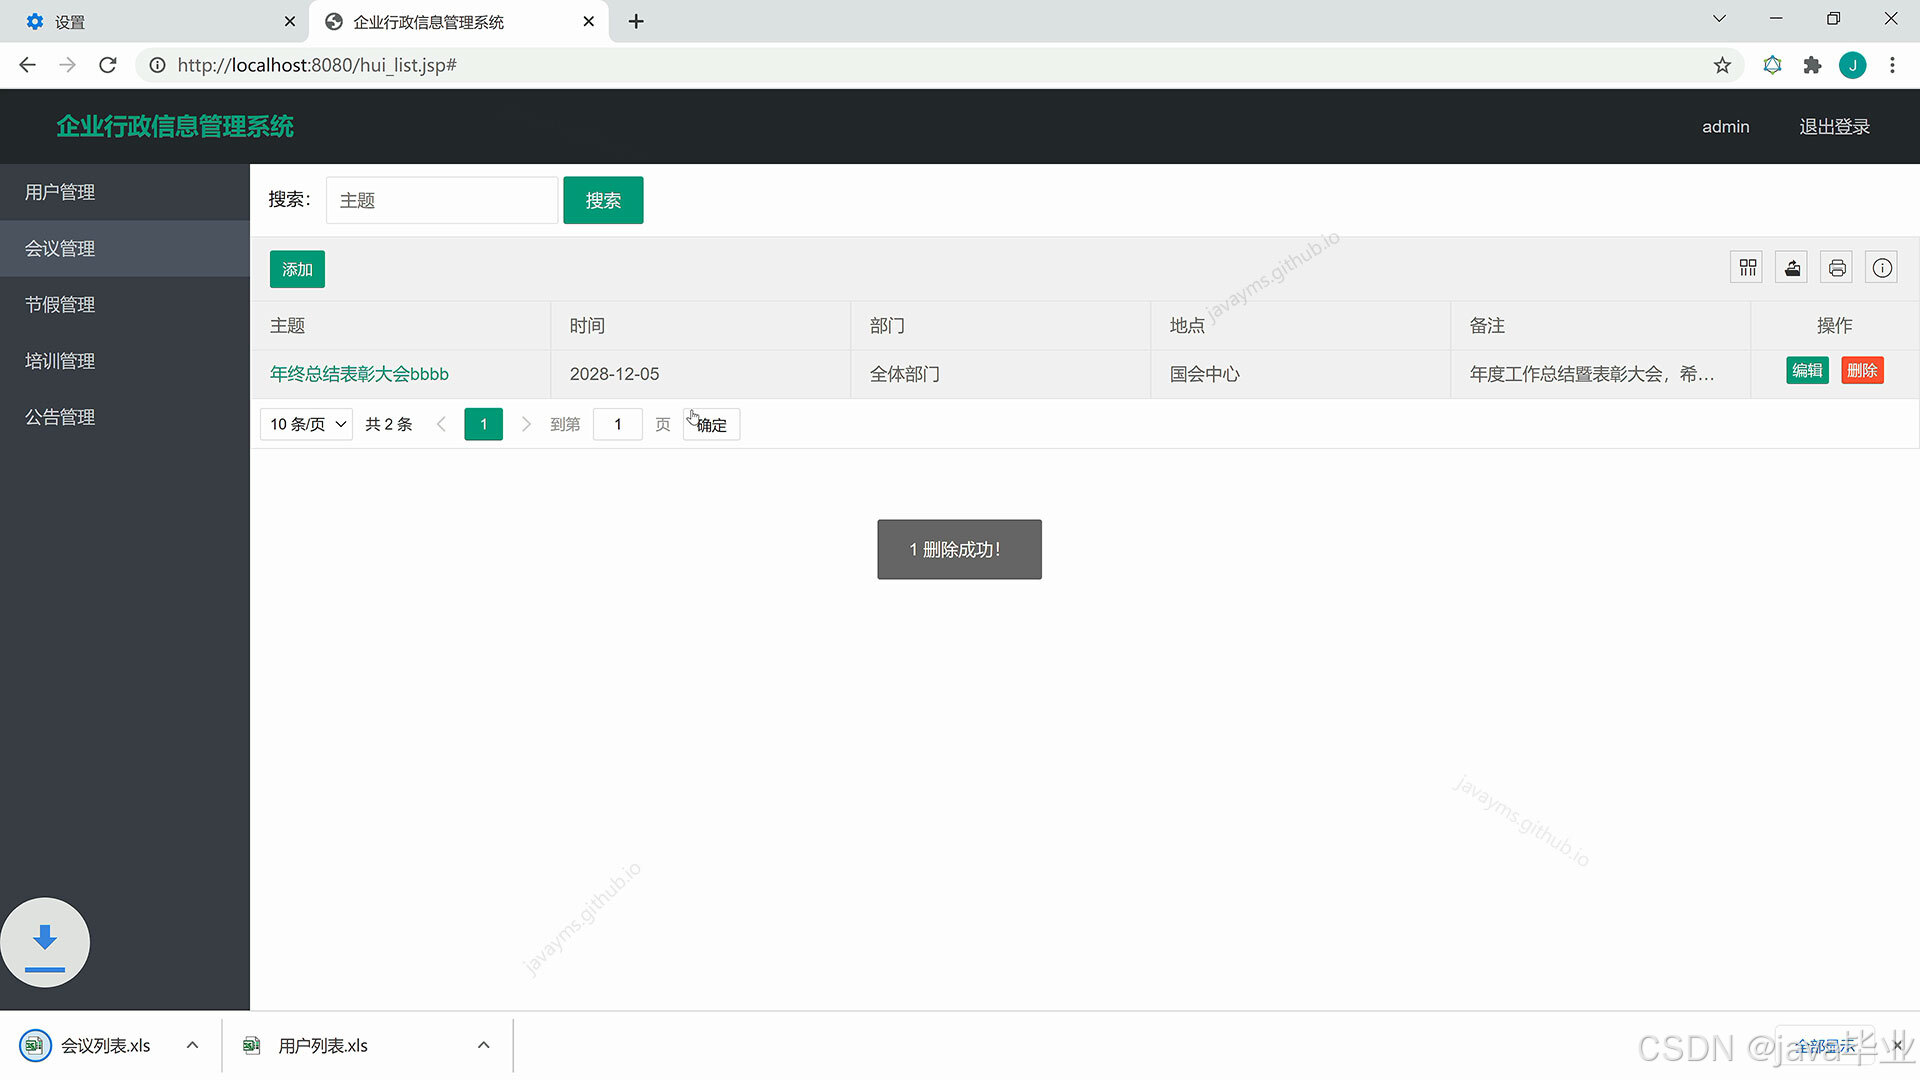This screenshot has height=1080, width=1920.
Task: Click the 共 2 条 total count text
Action: click(x=389, y=424)
